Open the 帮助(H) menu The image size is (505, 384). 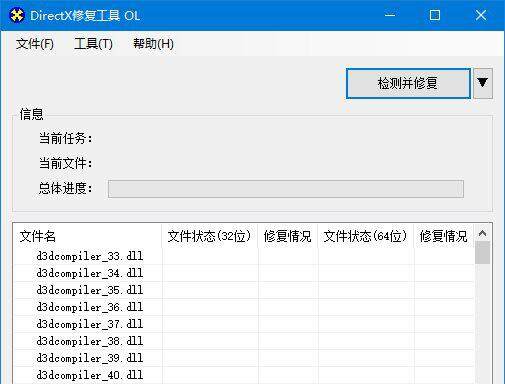153,44
